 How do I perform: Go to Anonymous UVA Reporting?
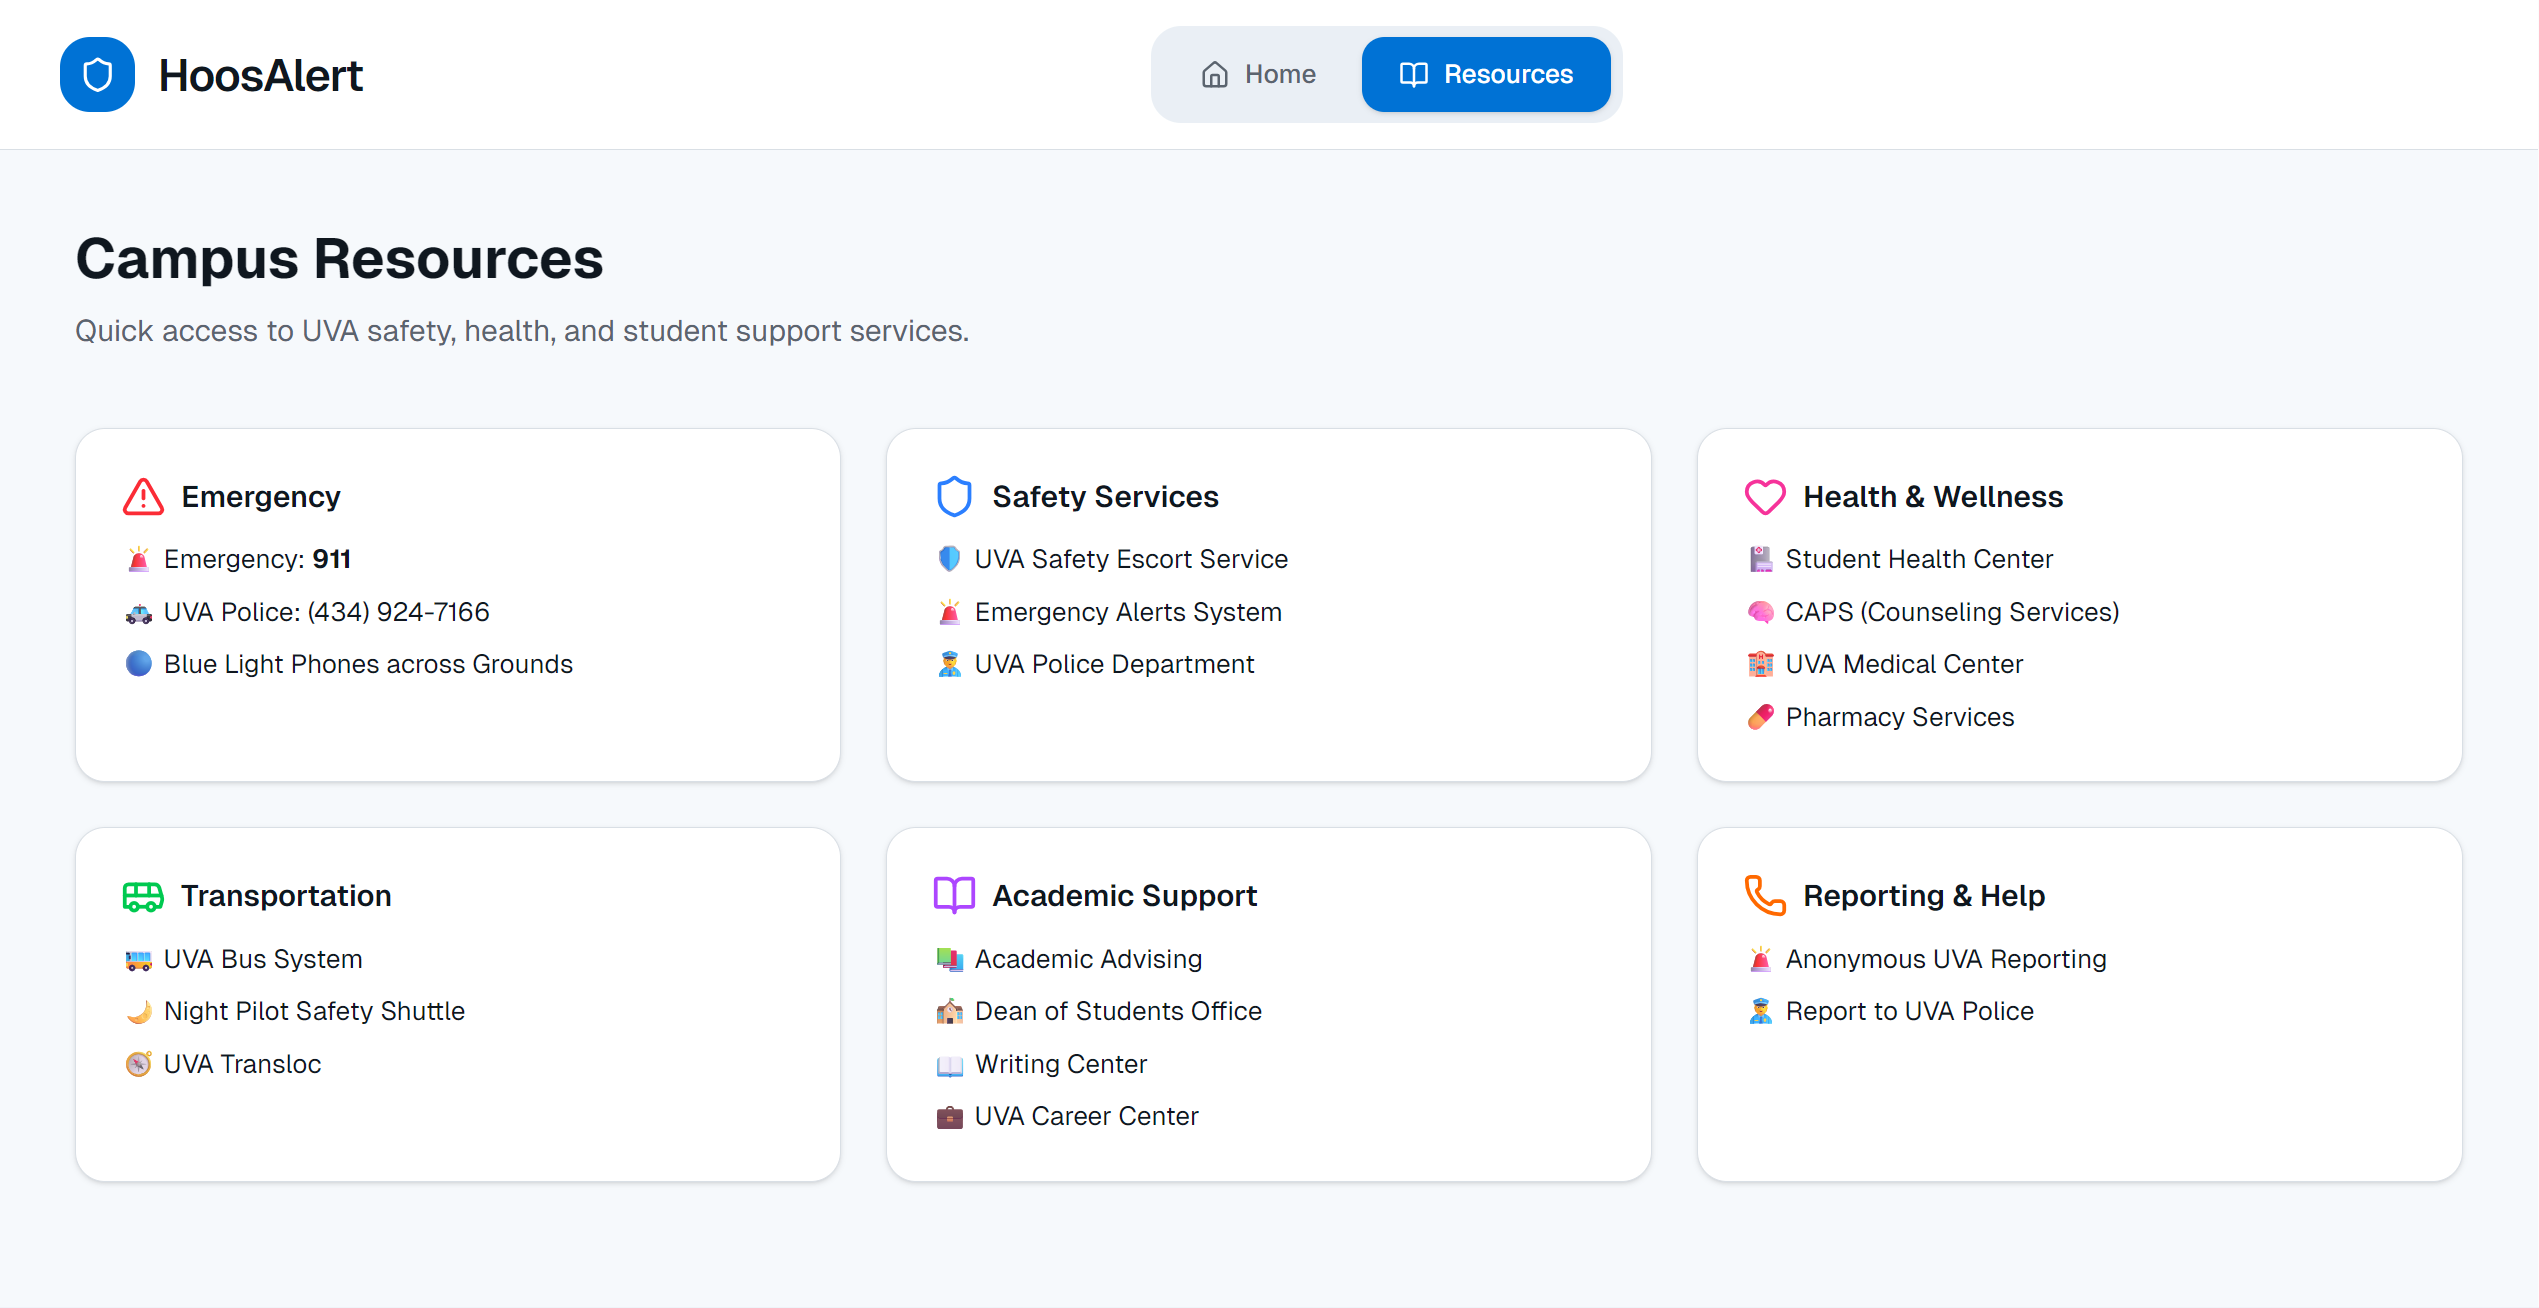pyautogui.click(x=1945, y=959)
